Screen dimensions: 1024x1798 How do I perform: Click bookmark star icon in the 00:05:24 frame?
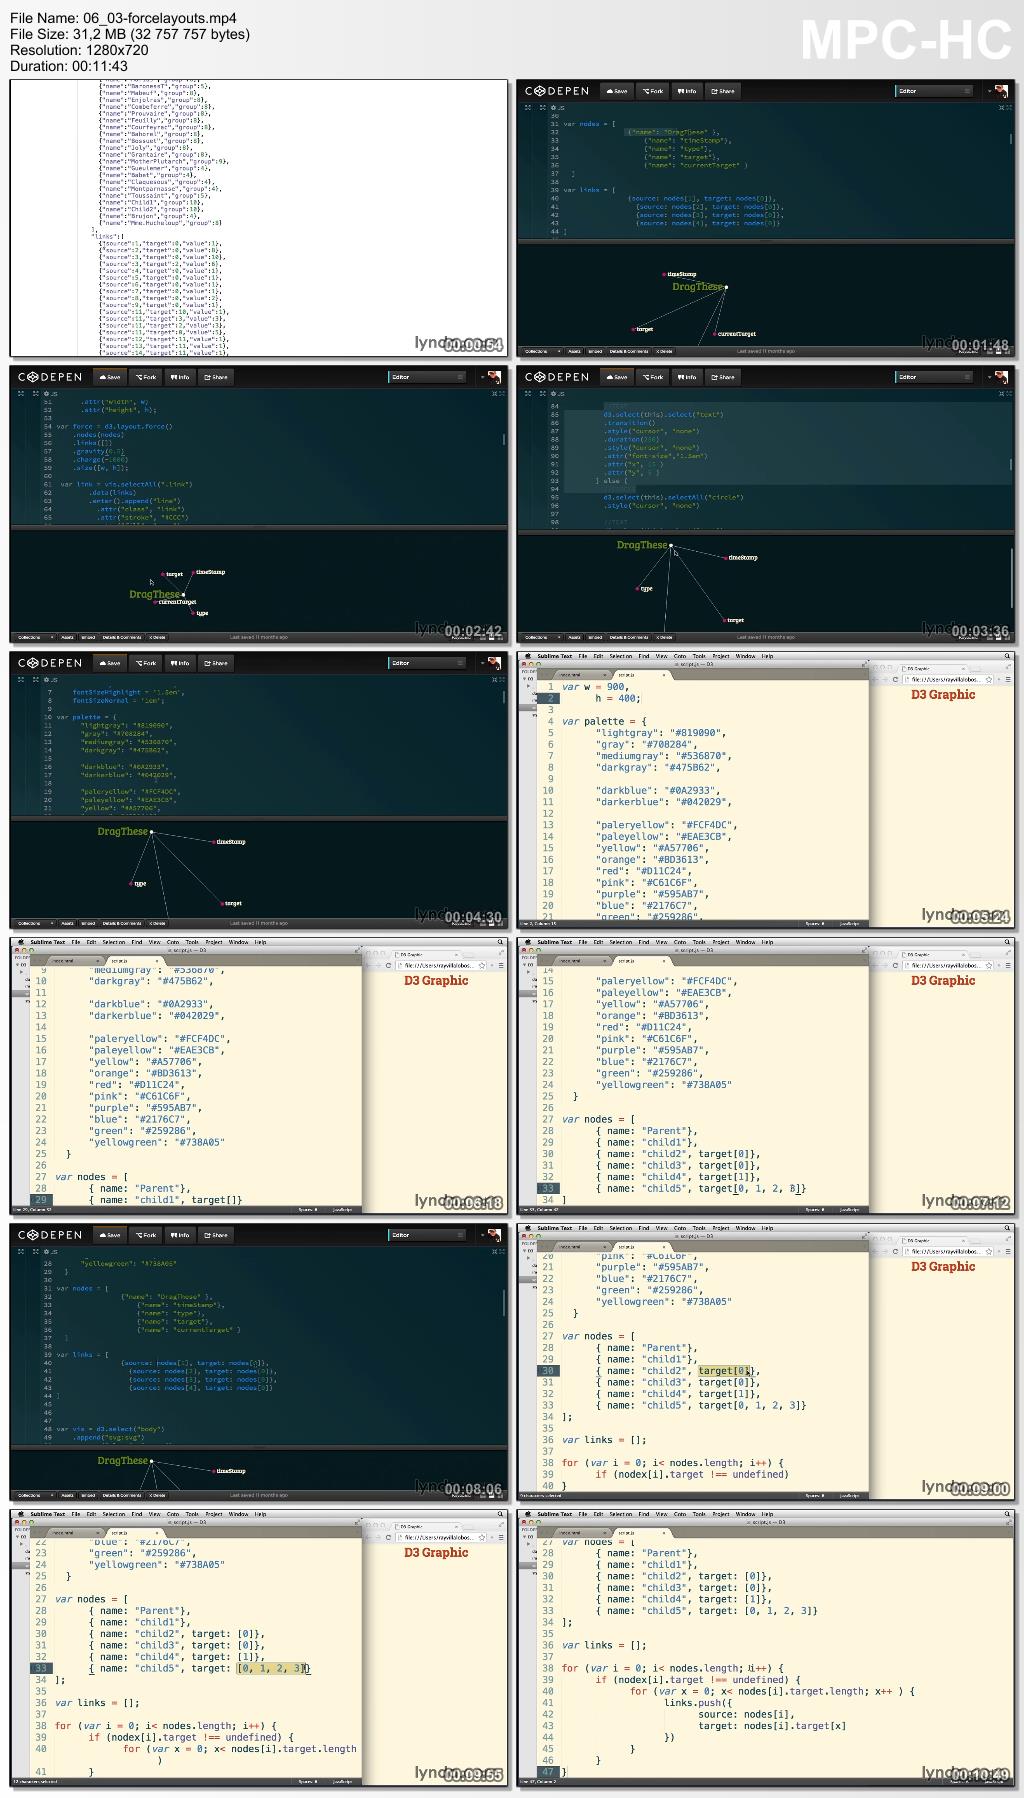[989, 680]
